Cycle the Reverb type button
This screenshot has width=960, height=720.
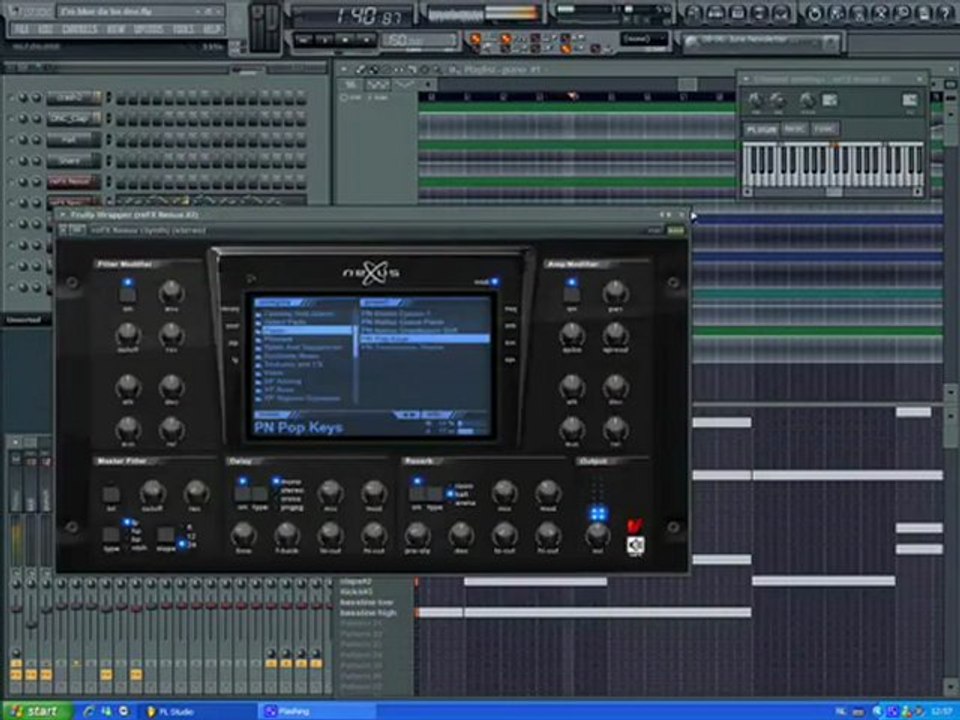pyautogui.click(x=435, y=493)
